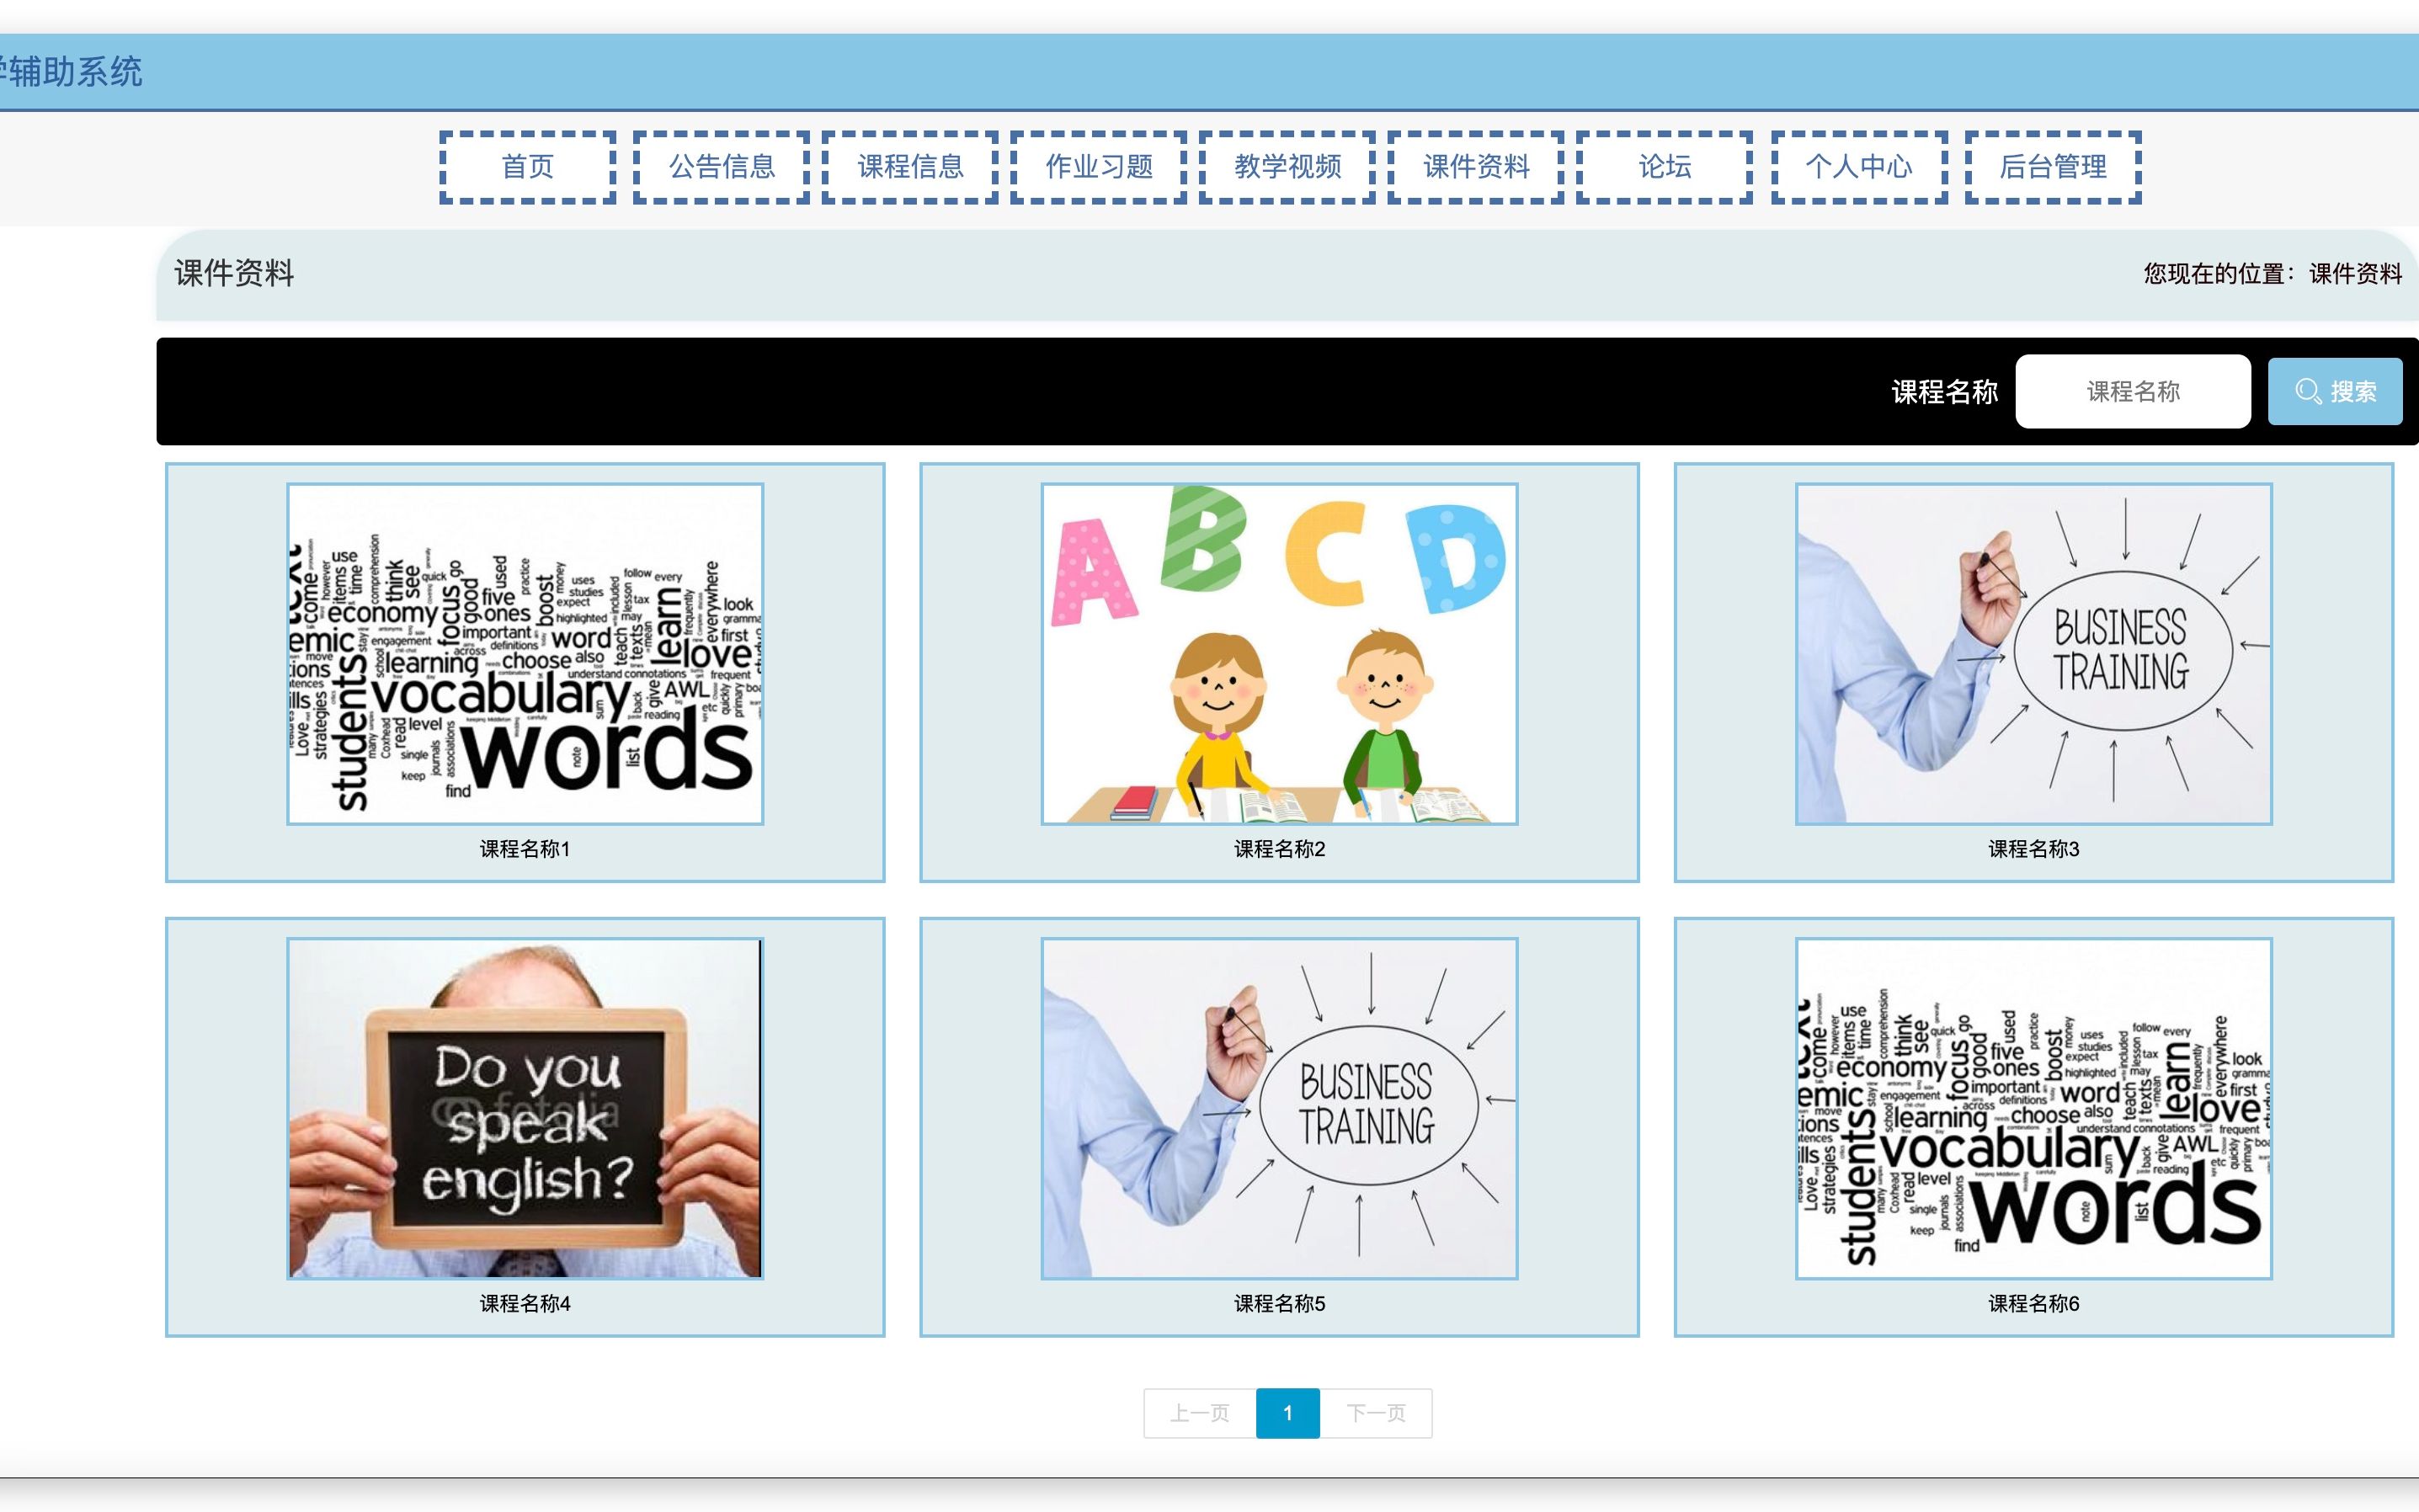The width and height of the screenshot is (2419, 1512).
Task: Focus the 课程名称 search input field
Action: coord(2133,391)
